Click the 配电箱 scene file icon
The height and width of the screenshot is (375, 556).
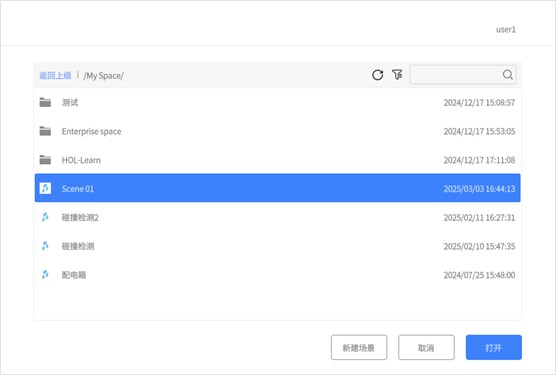(45, 274)
